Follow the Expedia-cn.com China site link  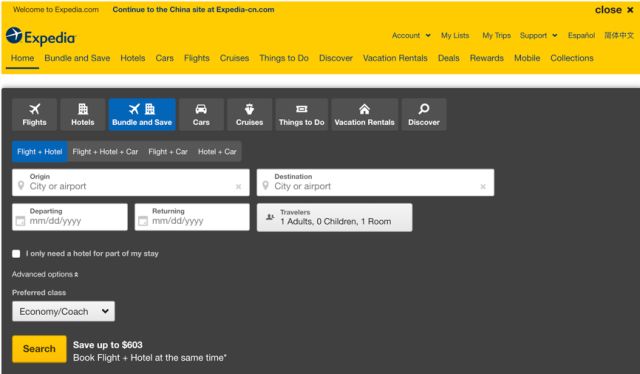[193, 9]
